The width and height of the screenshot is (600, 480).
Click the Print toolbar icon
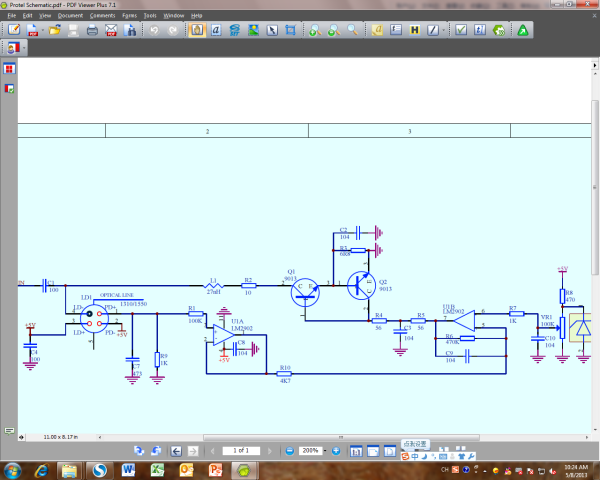tap(92, 31)
